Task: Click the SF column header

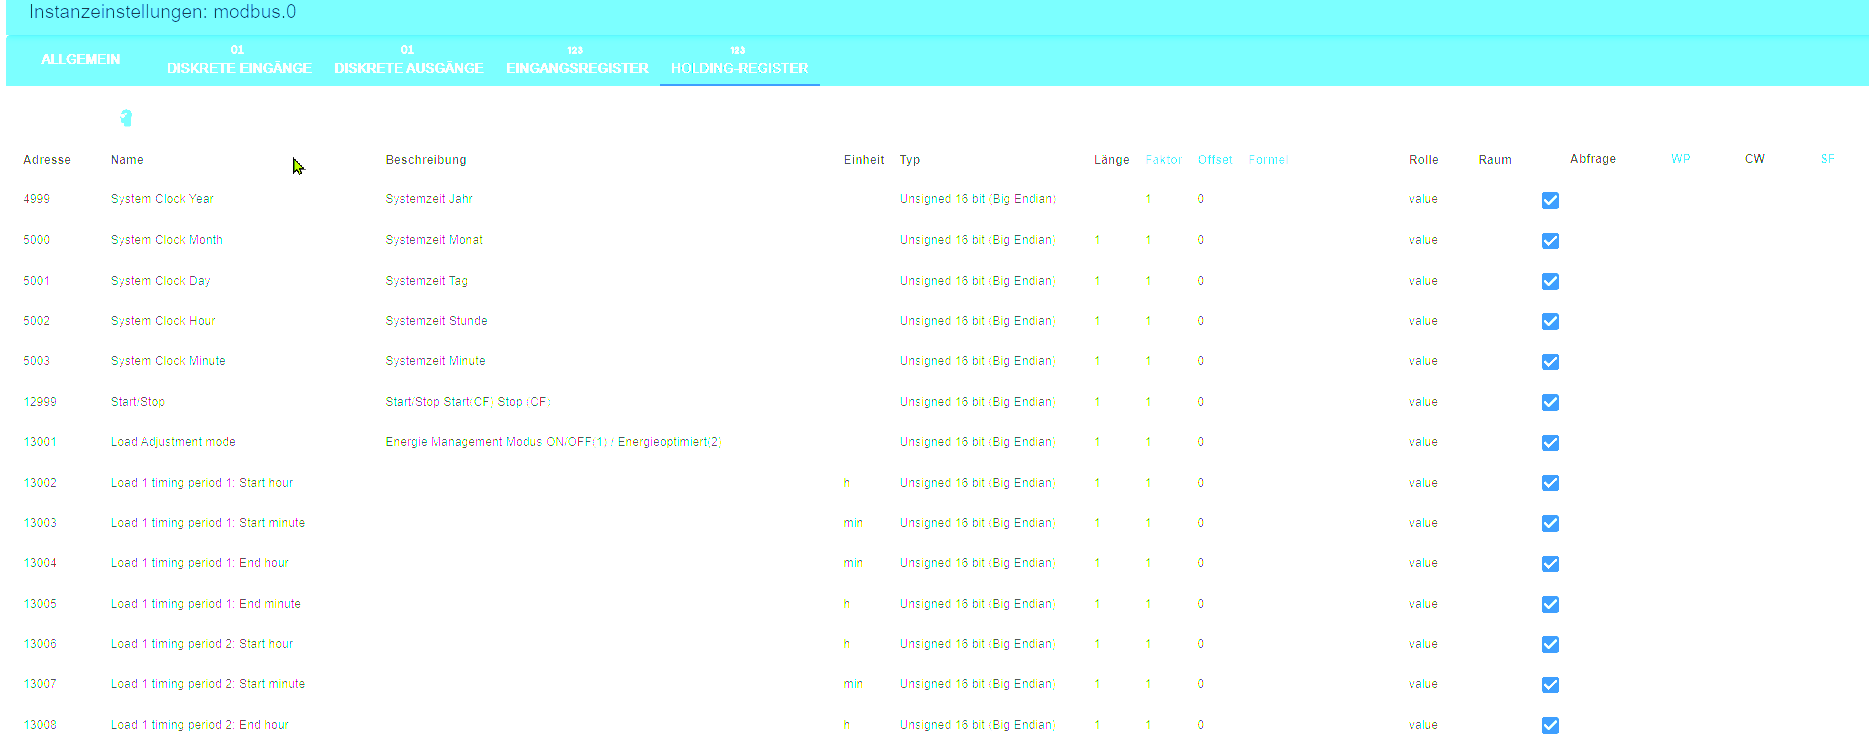Action: tap(1828, 159)
